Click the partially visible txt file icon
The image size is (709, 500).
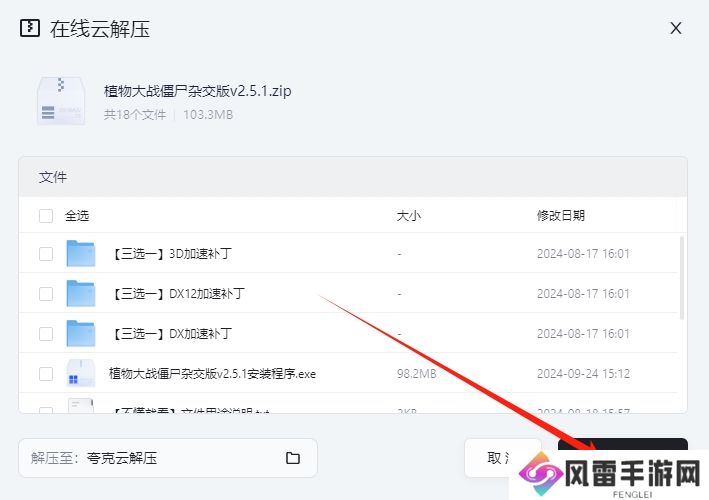80,406
